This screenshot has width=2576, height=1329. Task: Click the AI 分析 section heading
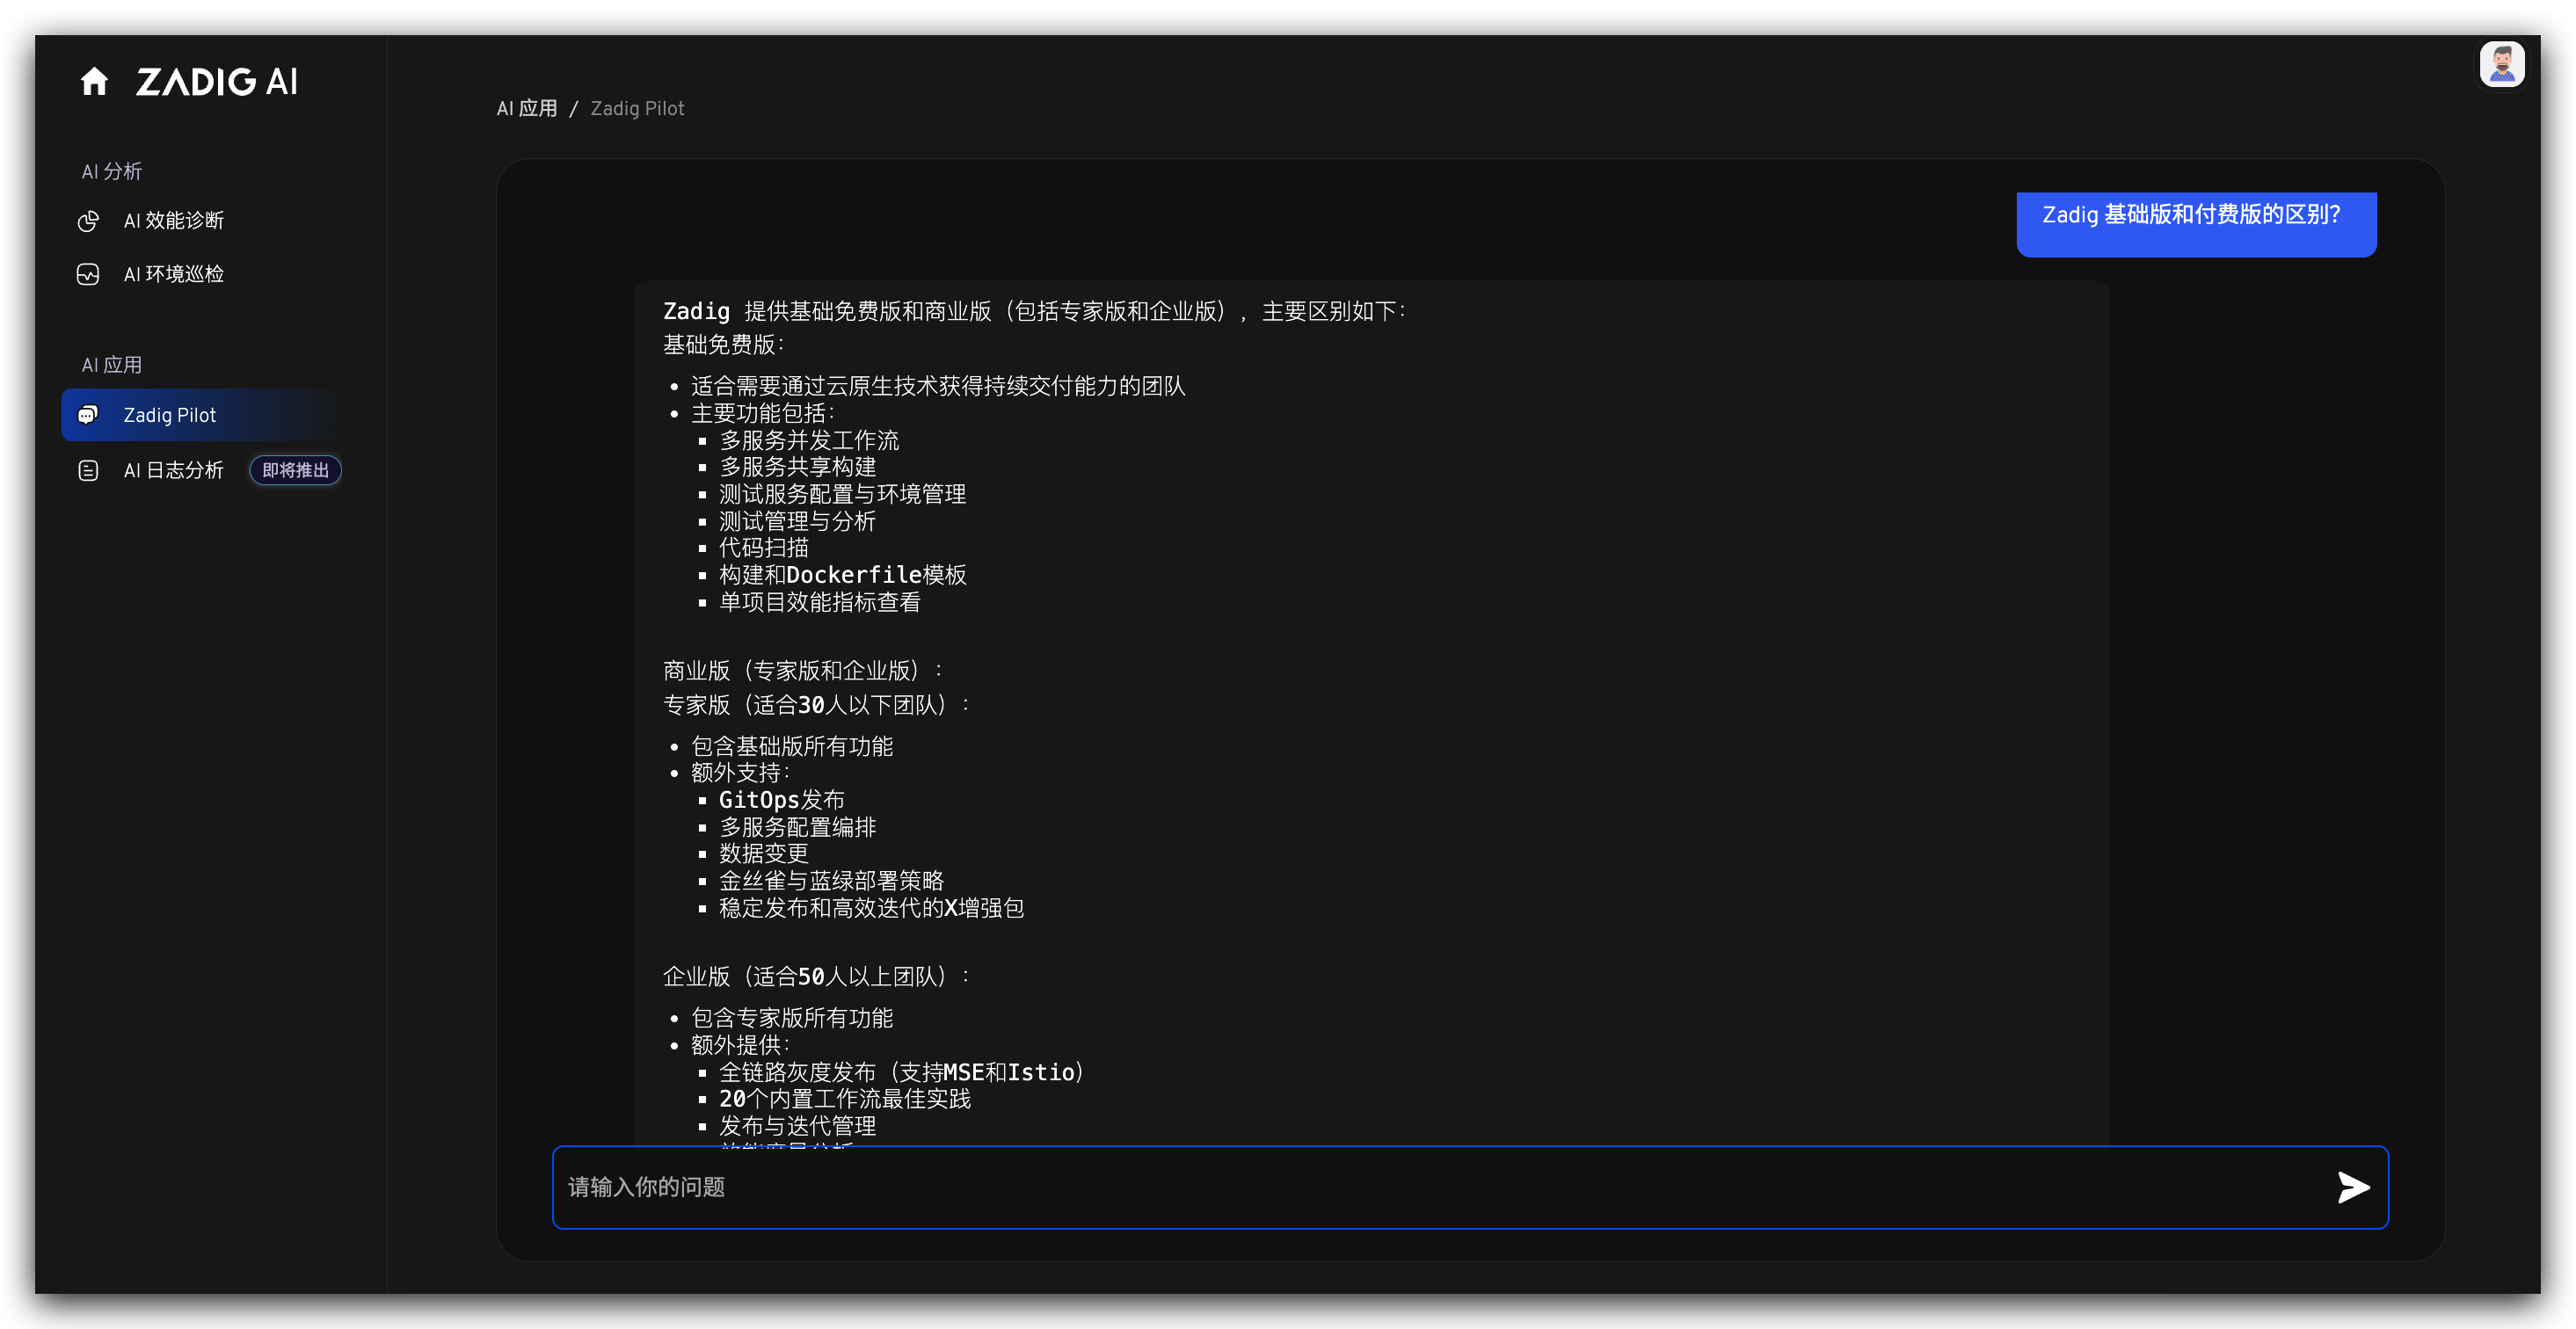click(x=112, y=171)
